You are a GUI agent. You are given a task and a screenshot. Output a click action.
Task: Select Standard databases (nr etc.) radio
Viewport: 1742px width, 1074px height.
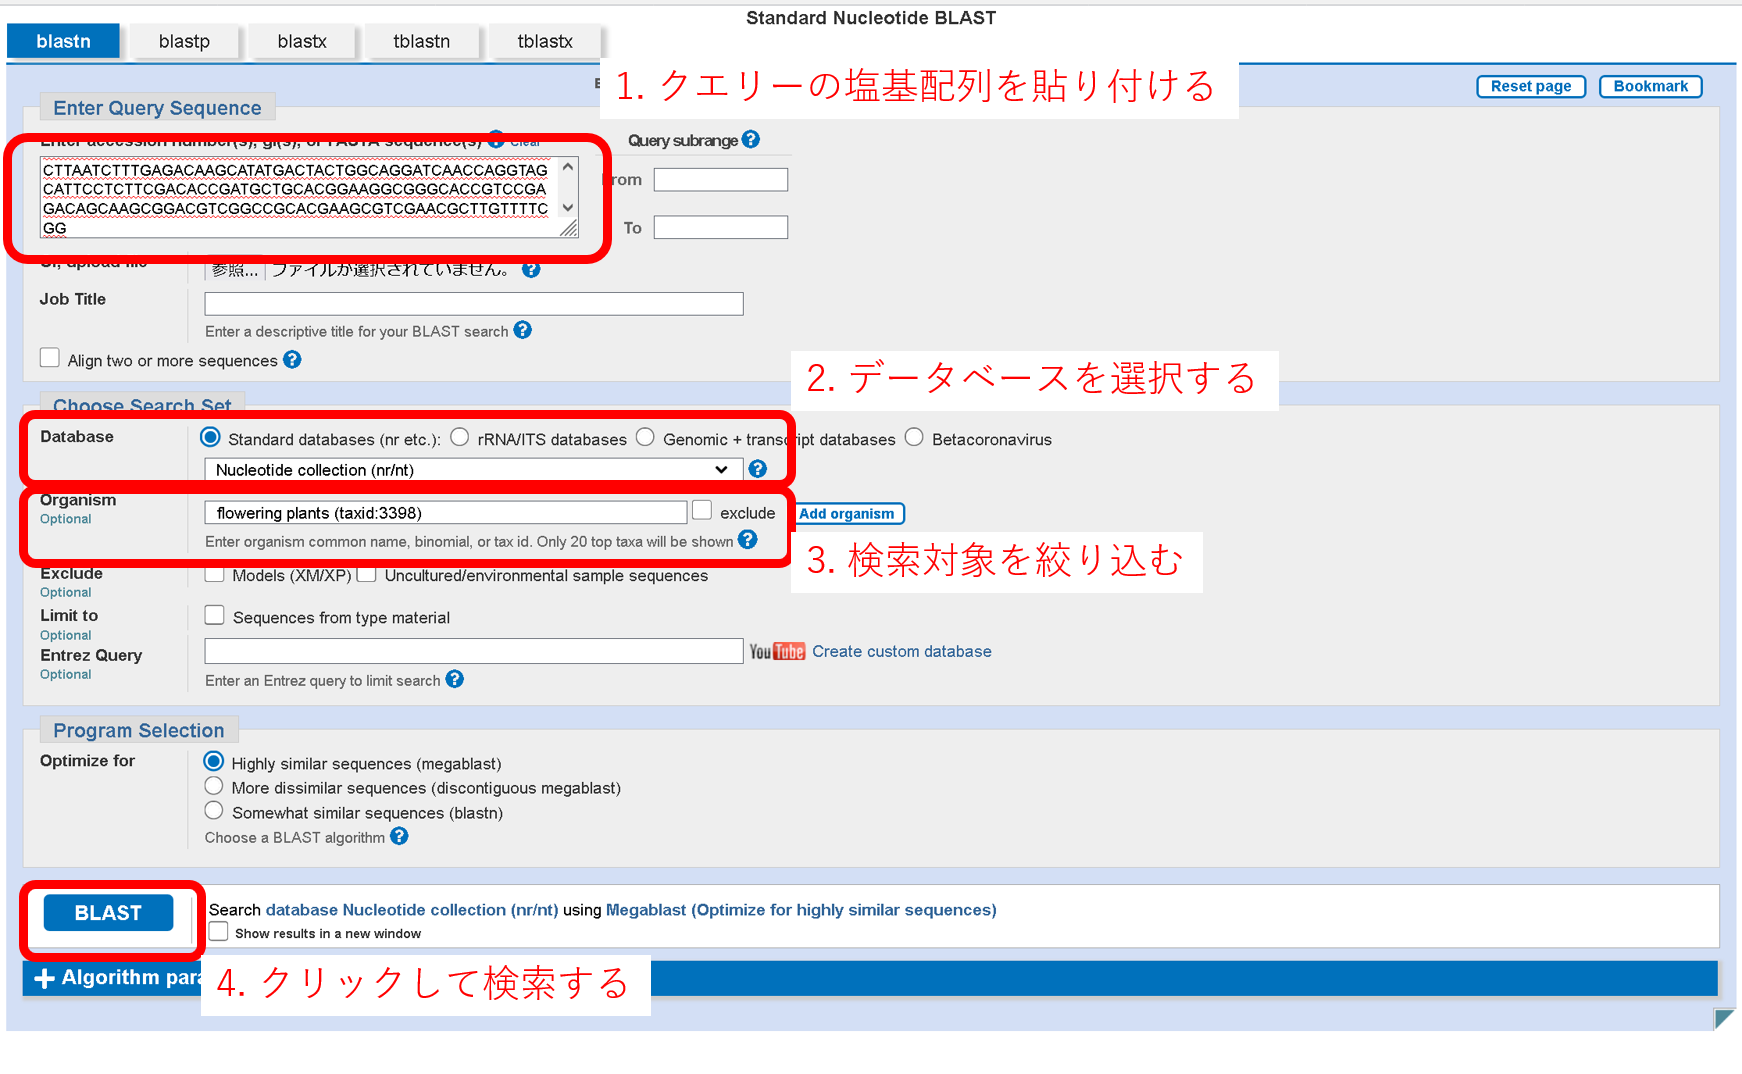(x=210, y=437)
